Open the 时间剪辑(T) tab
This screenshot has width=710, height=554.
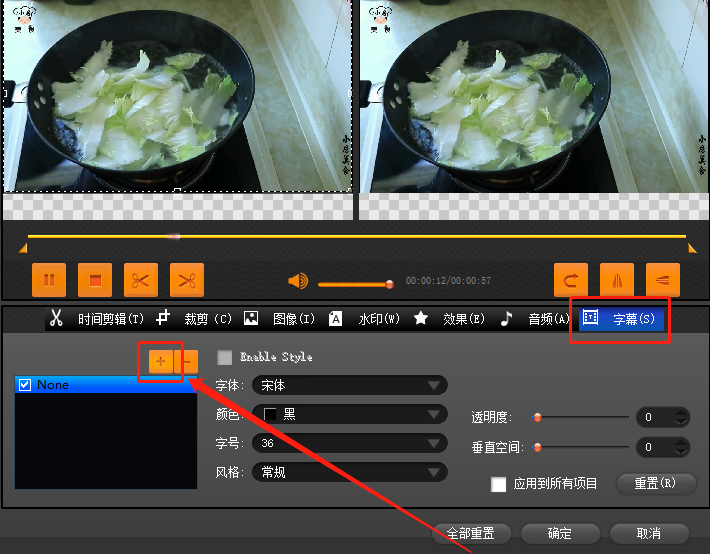[97, 319]
